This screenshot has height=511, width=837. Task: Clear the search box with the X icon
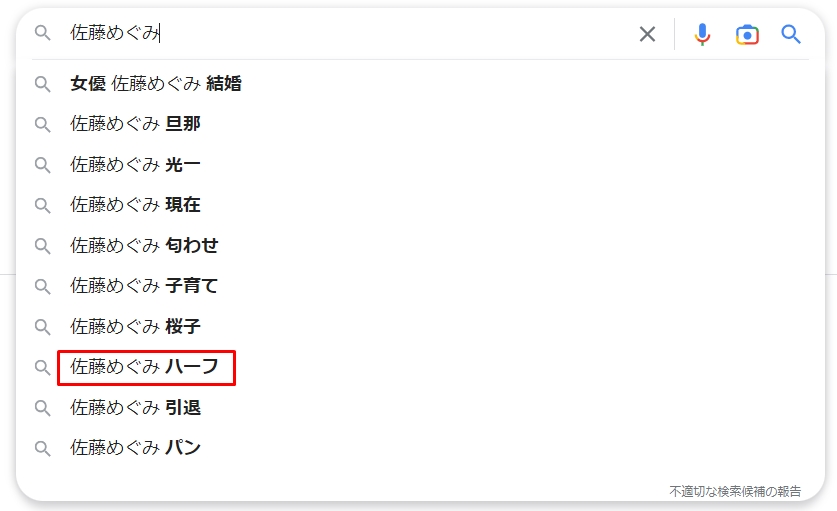click(647, 34)
